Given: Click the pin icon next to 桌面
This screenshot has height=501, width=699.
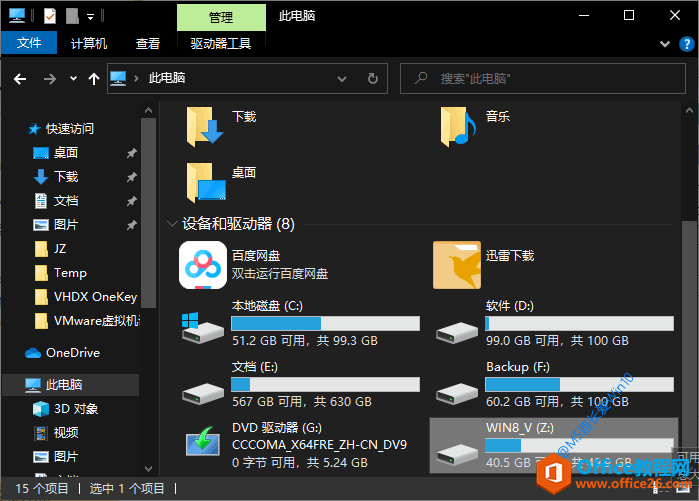Looking at the screenshot, I should (x=131, y=153).
